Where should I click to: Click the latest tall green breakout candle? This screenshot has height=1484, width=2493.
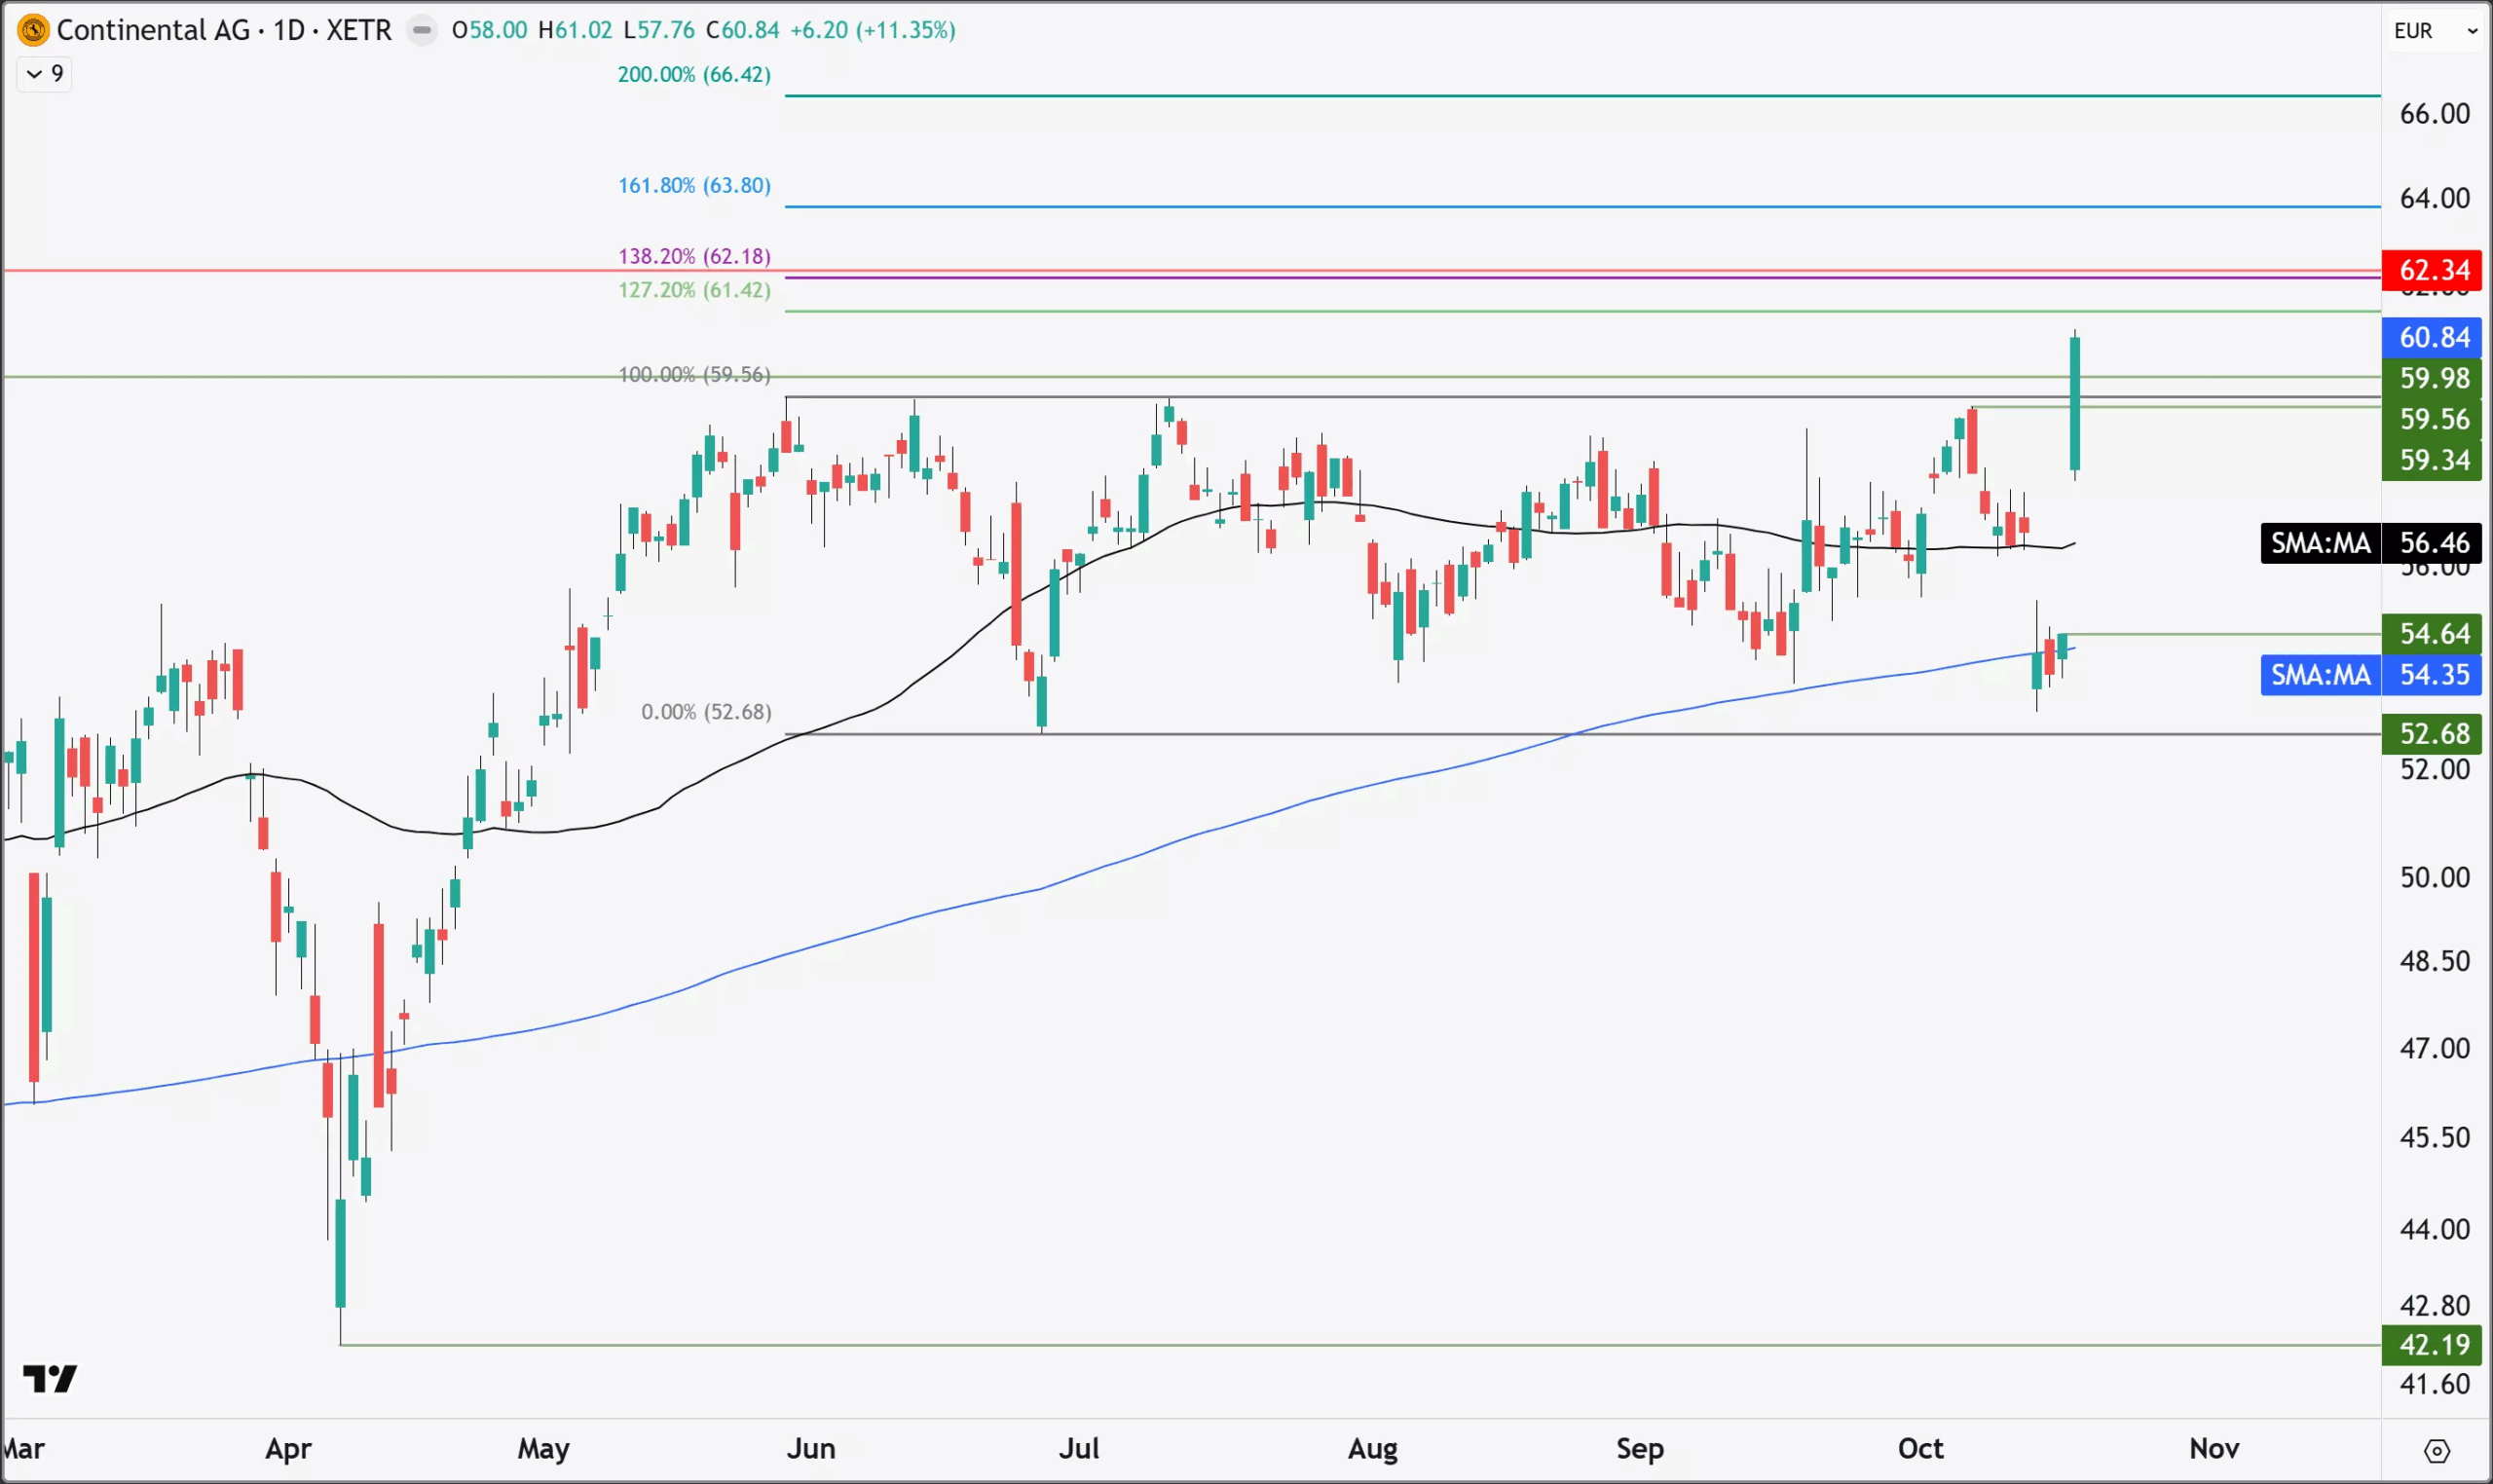[x=2075, y=403]
